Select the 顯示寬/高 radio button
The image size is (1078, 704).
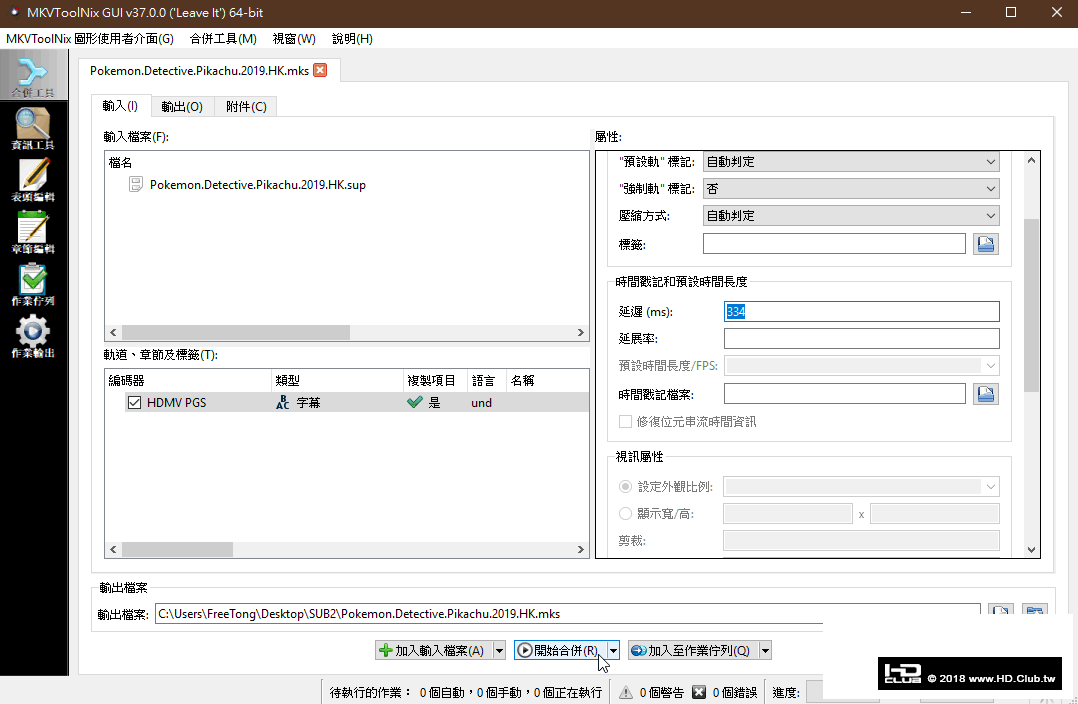point(625,514)
